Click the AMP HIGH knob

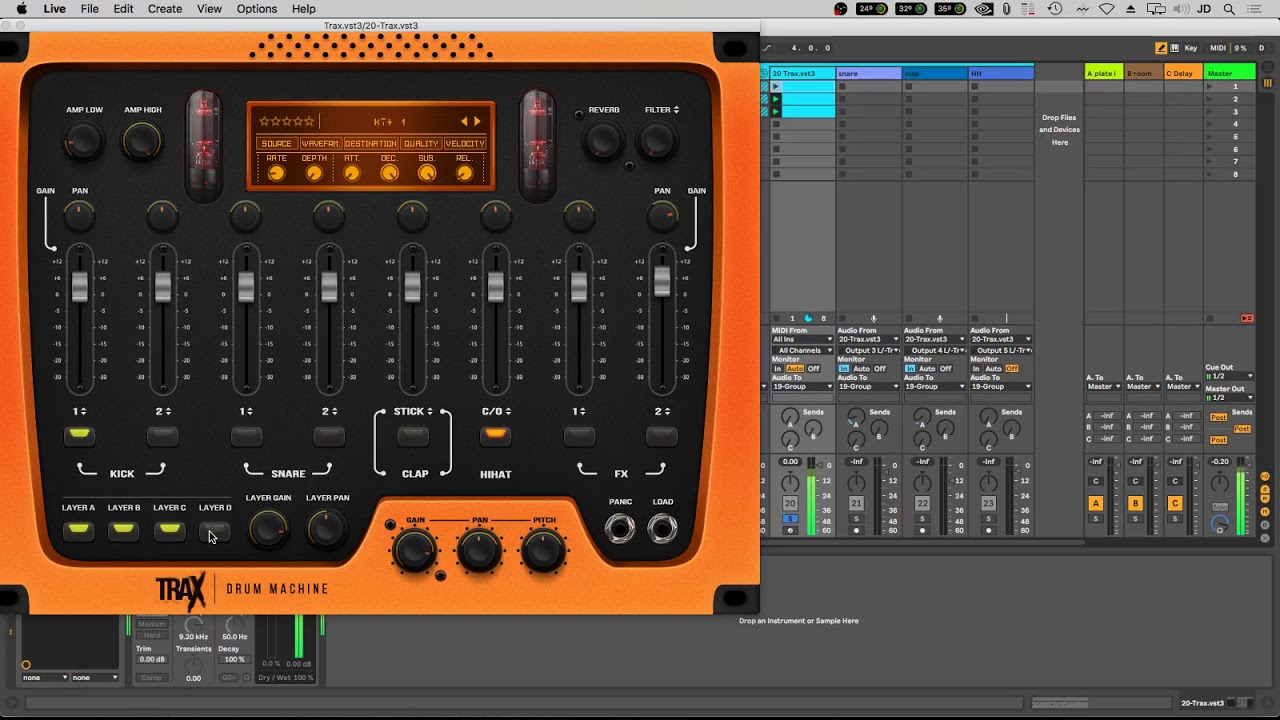tap(142, 142)
